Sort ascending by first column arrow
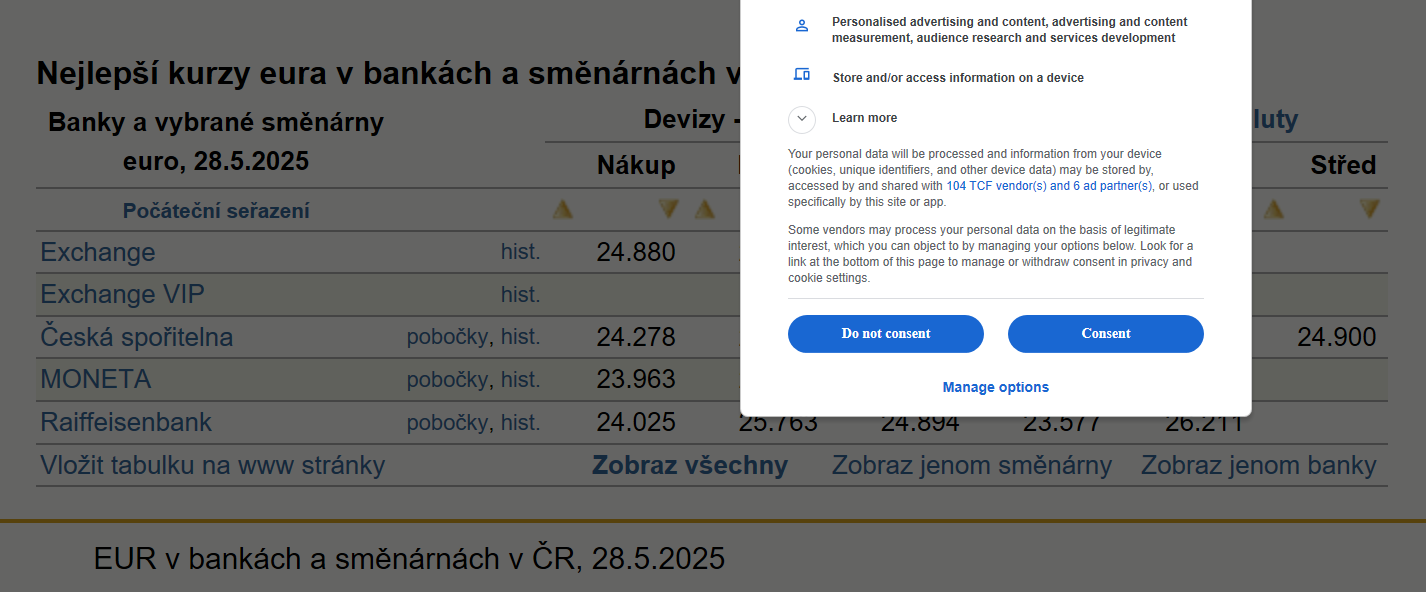Screen dimensions: 1426x592 point(563,210)
